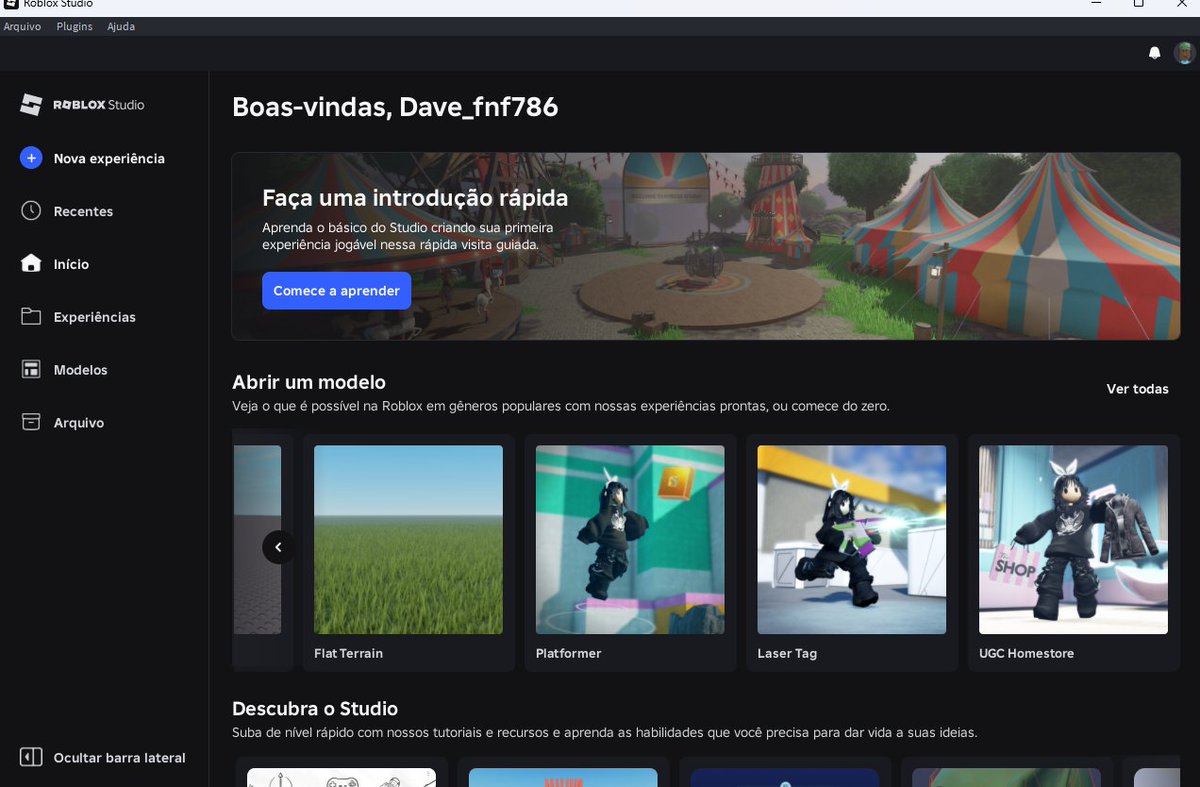The image size is (1200, 787).
Task: Click the Roblox Studio logo
Action: point(83,104)
